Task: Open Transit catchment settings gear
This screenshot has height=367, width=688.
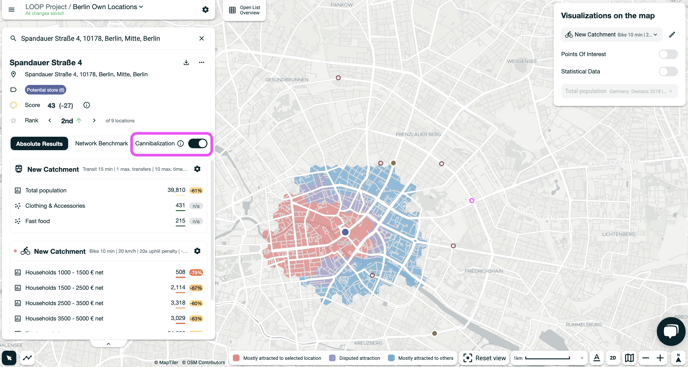Action: coord(197,169)
